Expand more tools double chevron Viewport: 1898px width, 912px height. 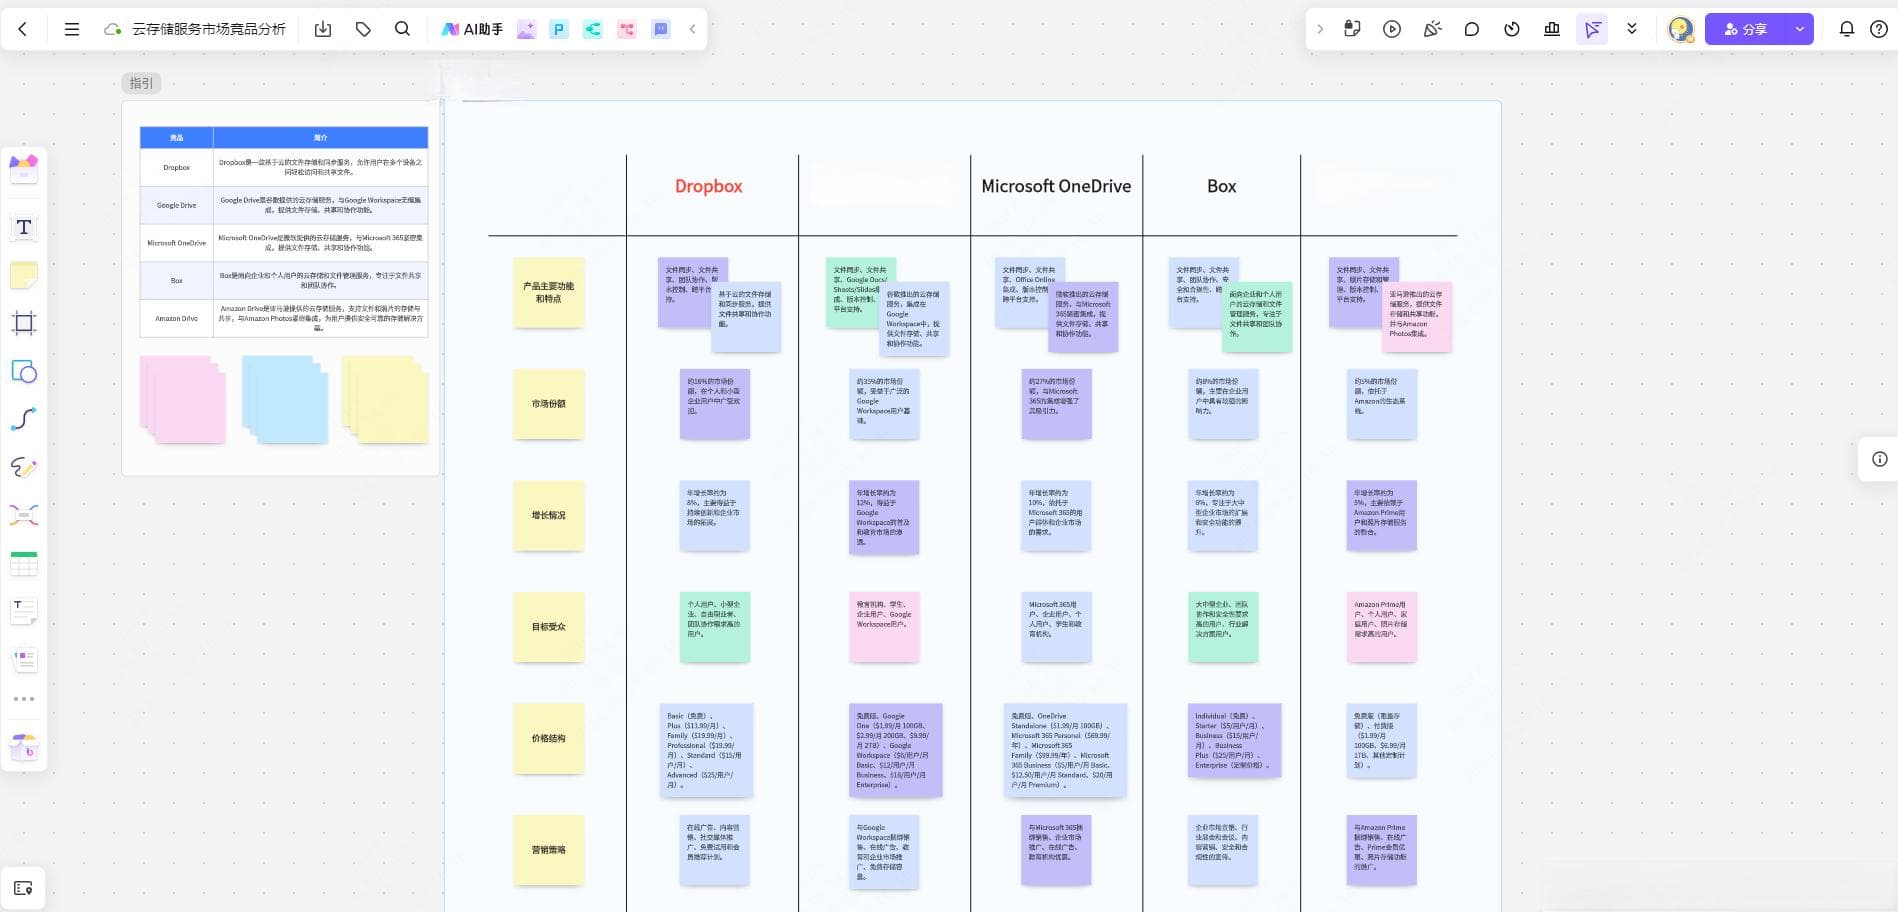(1632, 29)
